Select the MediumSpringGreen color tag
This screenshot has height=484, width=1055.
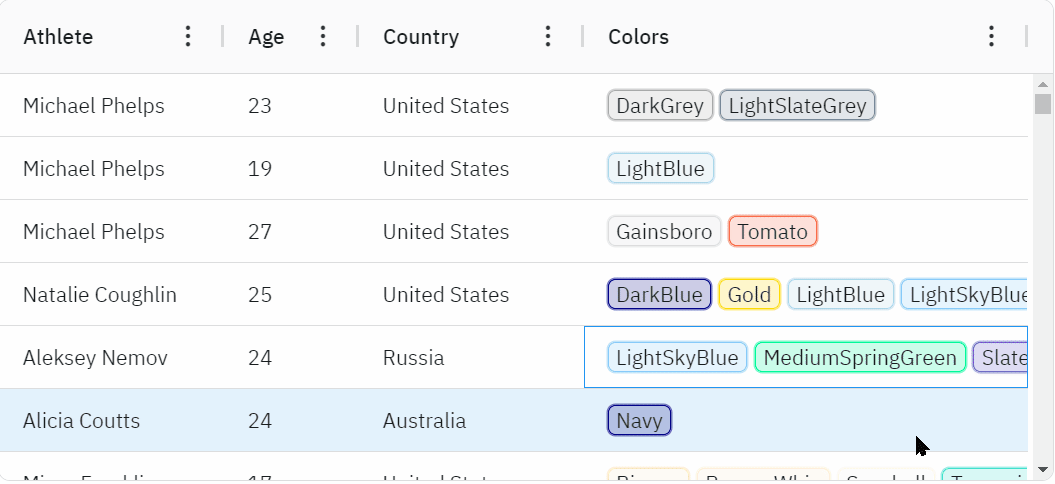(x=860, y=357)
